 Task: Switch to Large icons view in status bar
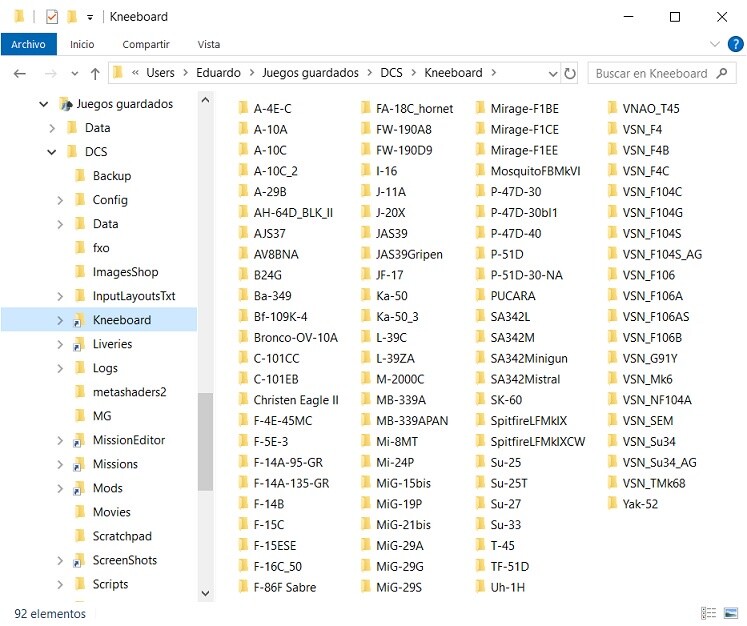point(731,613)
